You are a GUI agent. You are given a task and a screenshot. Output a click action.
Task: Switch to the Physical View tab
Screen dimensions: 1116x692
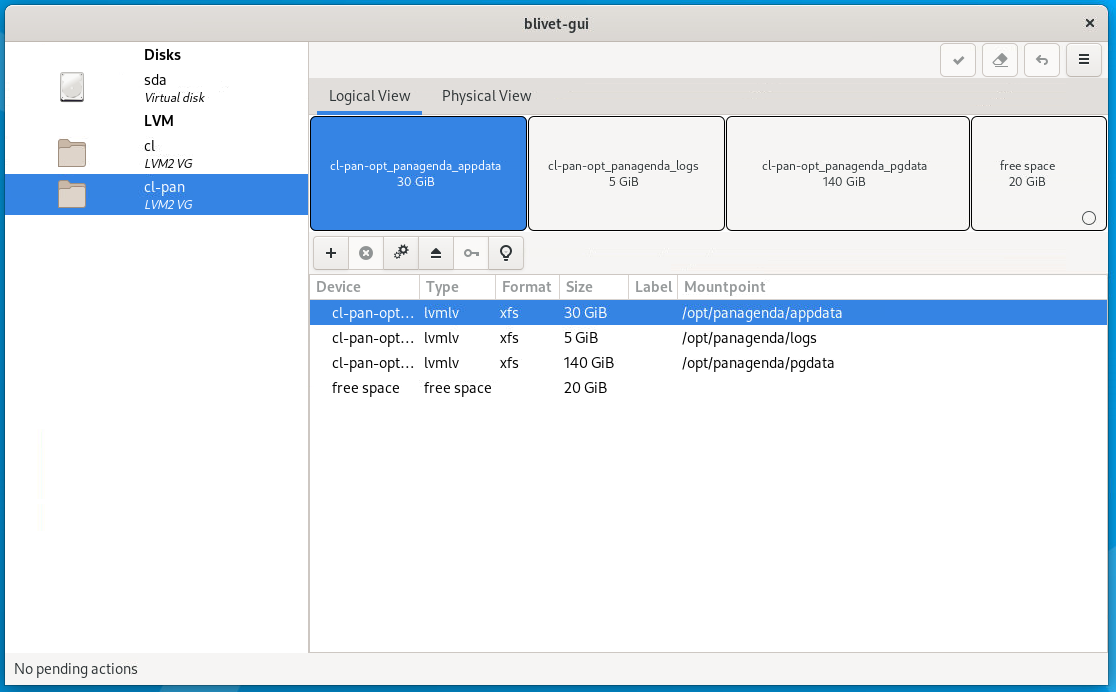click(486, 96)
